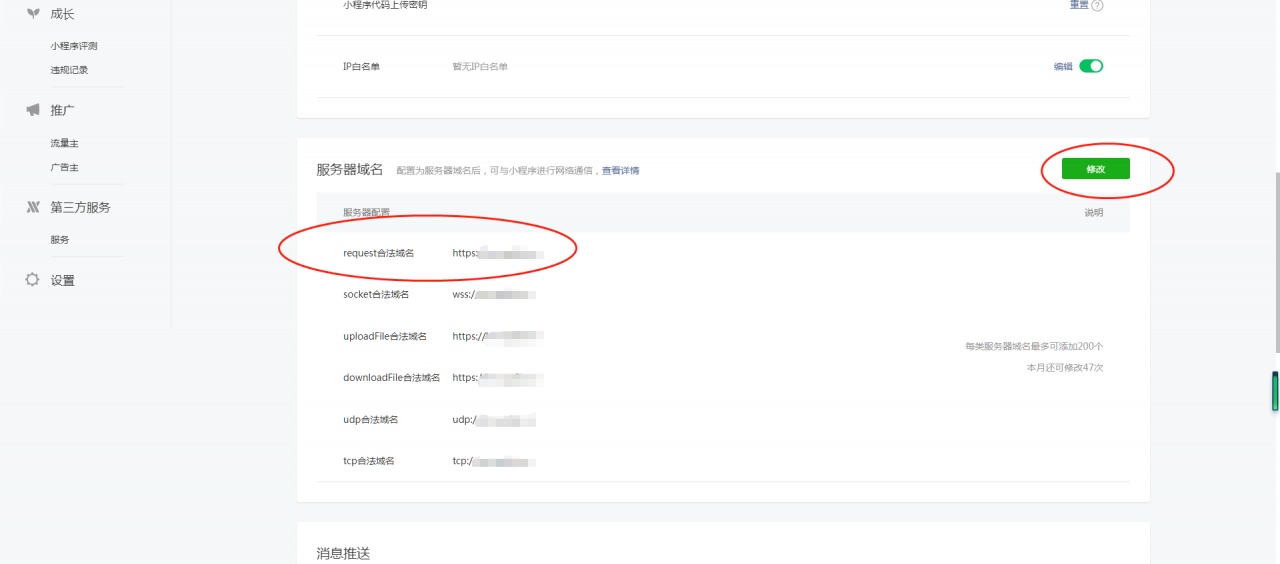Click the 第三方服务 icon in sidebar

33,207
